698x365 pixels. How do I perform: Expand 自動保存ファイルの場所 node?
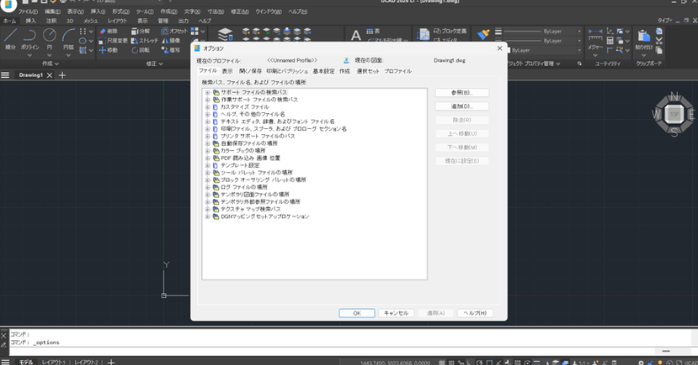pyautogui.click(x=207, y=143)
